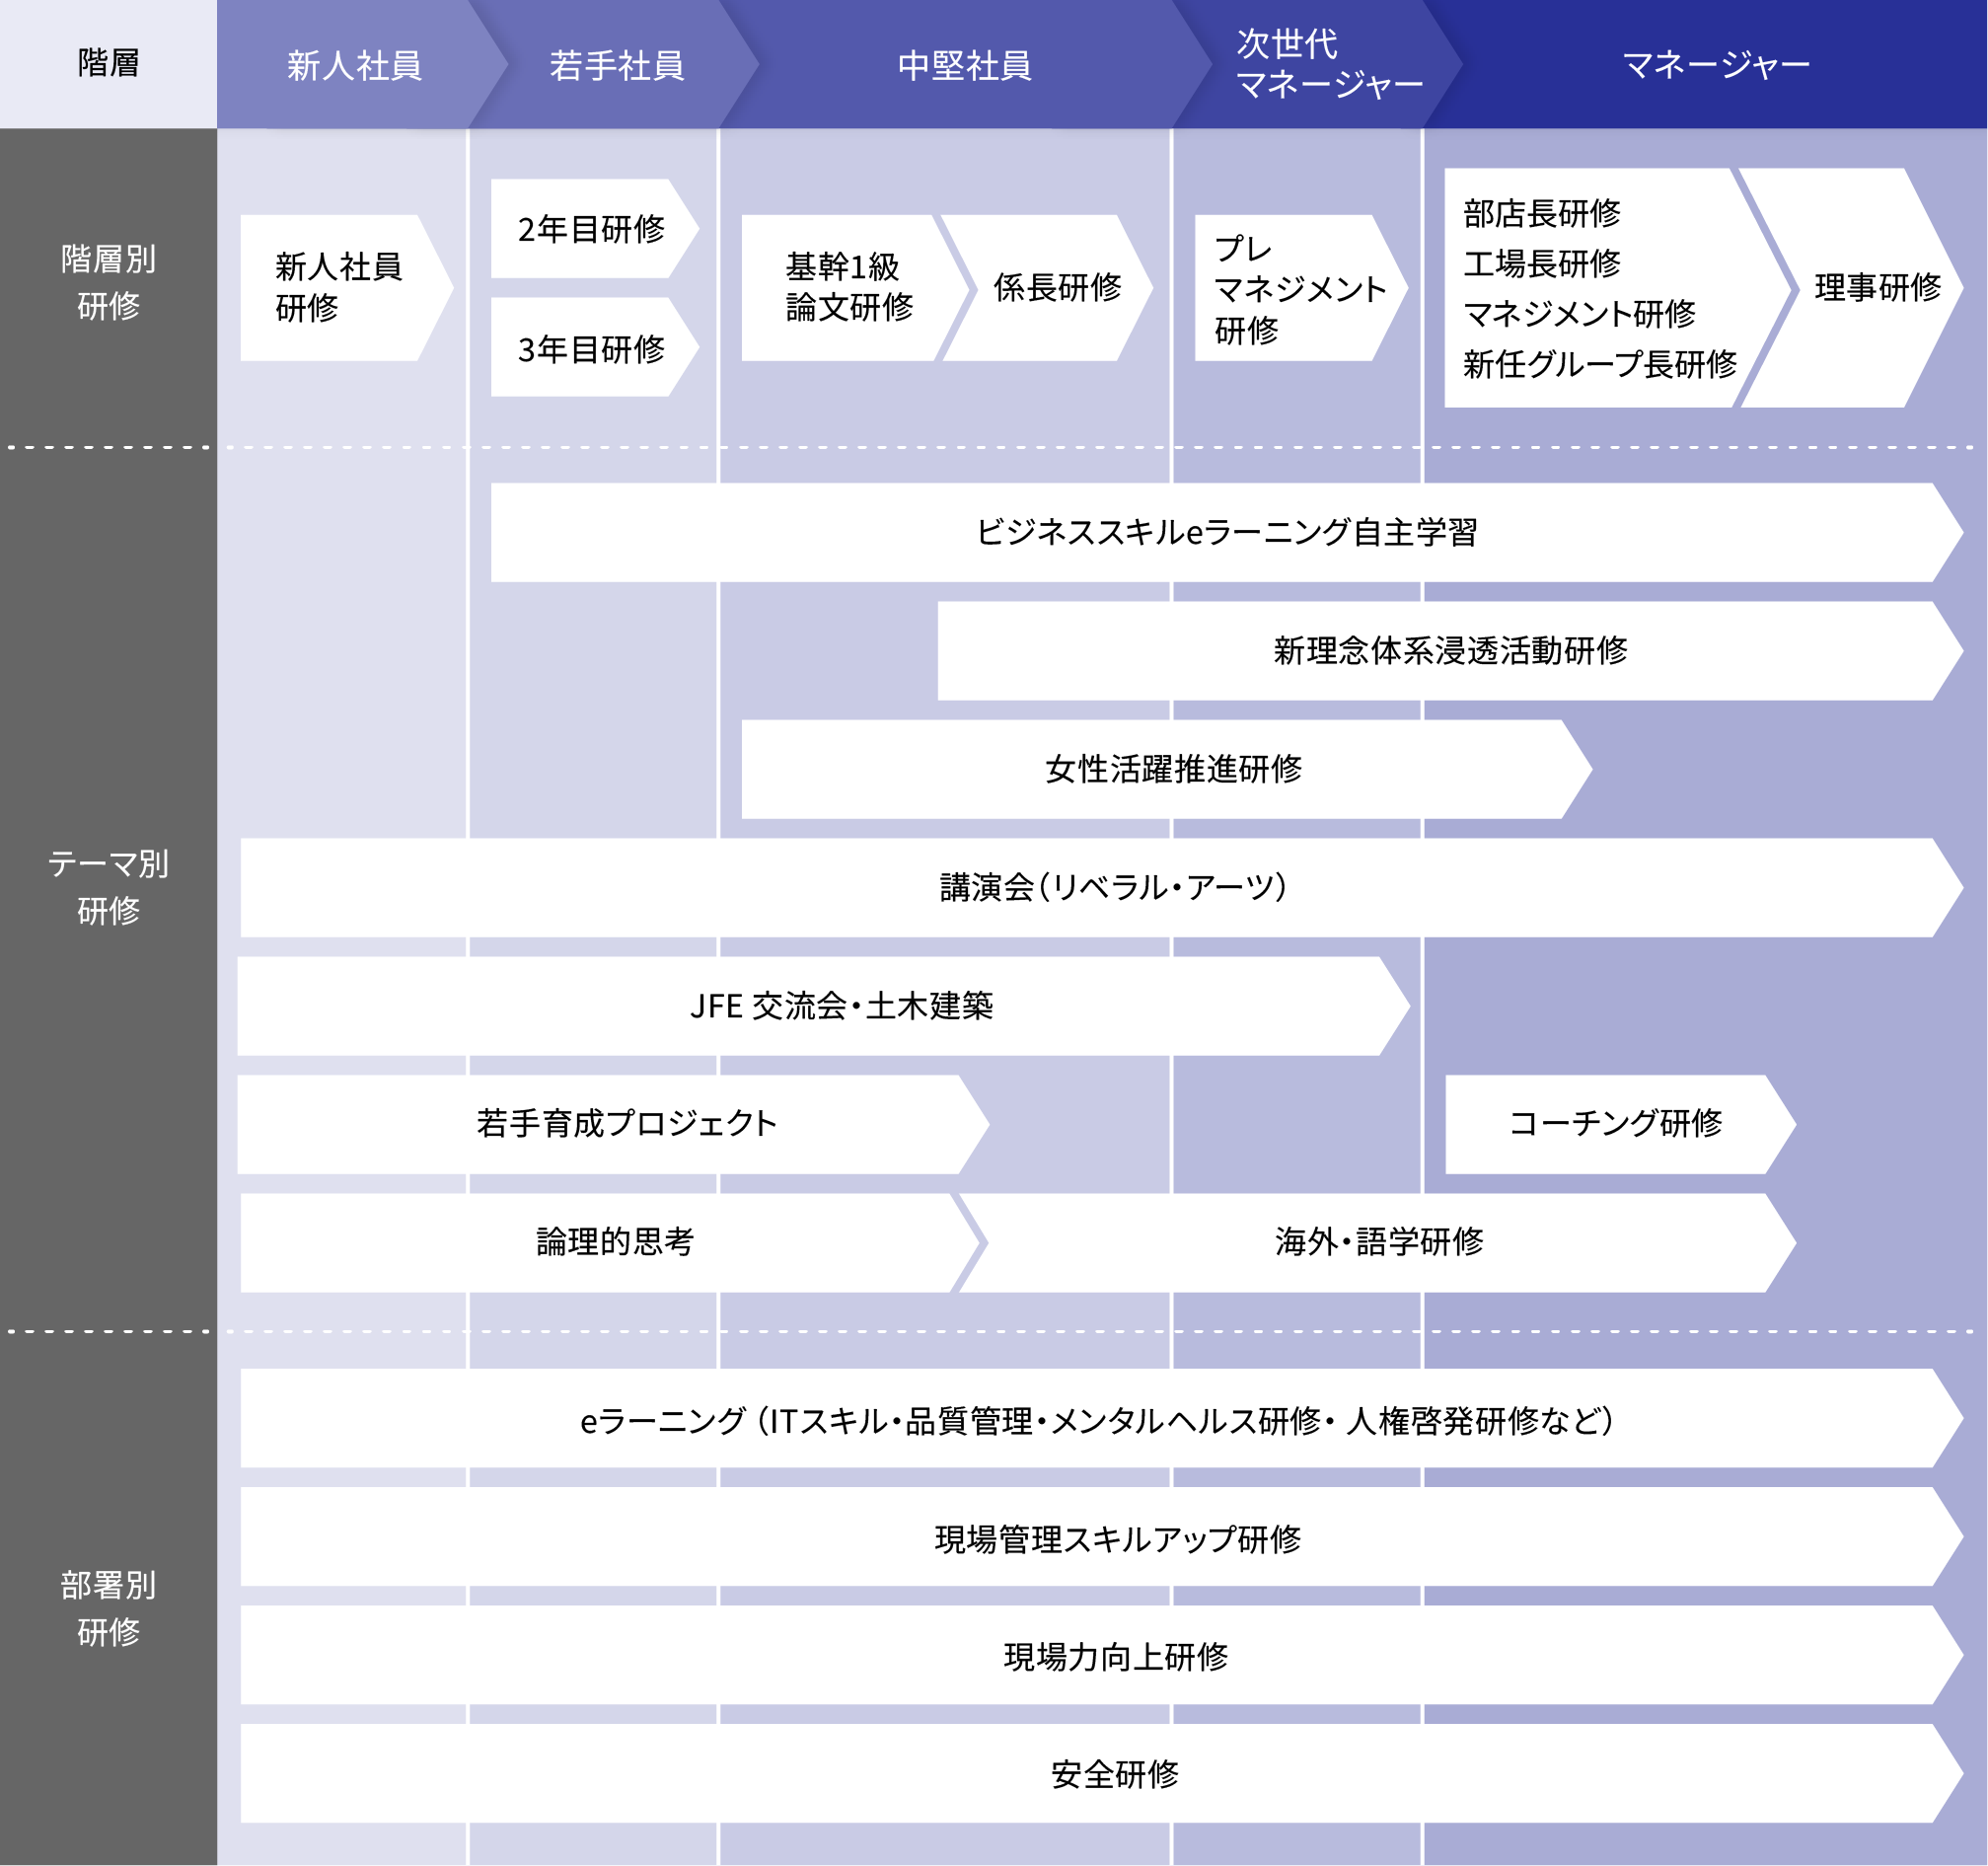The image size is (1988, 1866).
Task: Click the 現場管理スキルアップ研修 bar
Action: 1101,1537
